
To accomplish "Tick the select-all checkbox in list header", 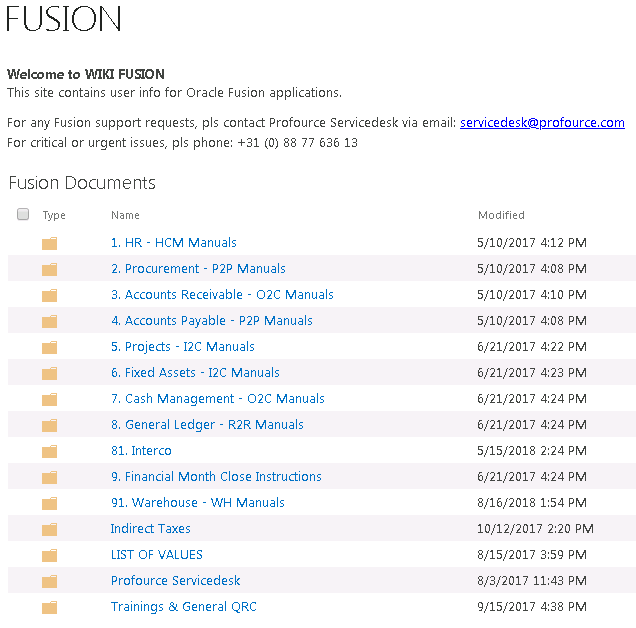I will [23, 214].
